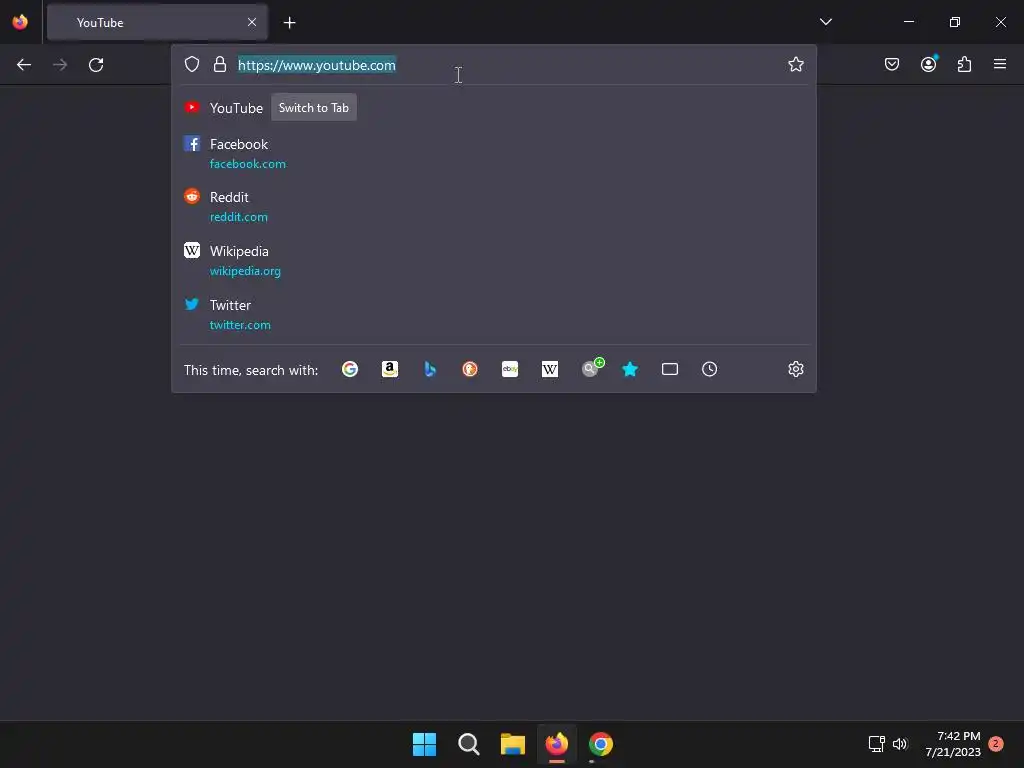The image size is (1024, 768).
Task: Open a new tab with plus
Action: pyautogui.click(x=289, y=22)
